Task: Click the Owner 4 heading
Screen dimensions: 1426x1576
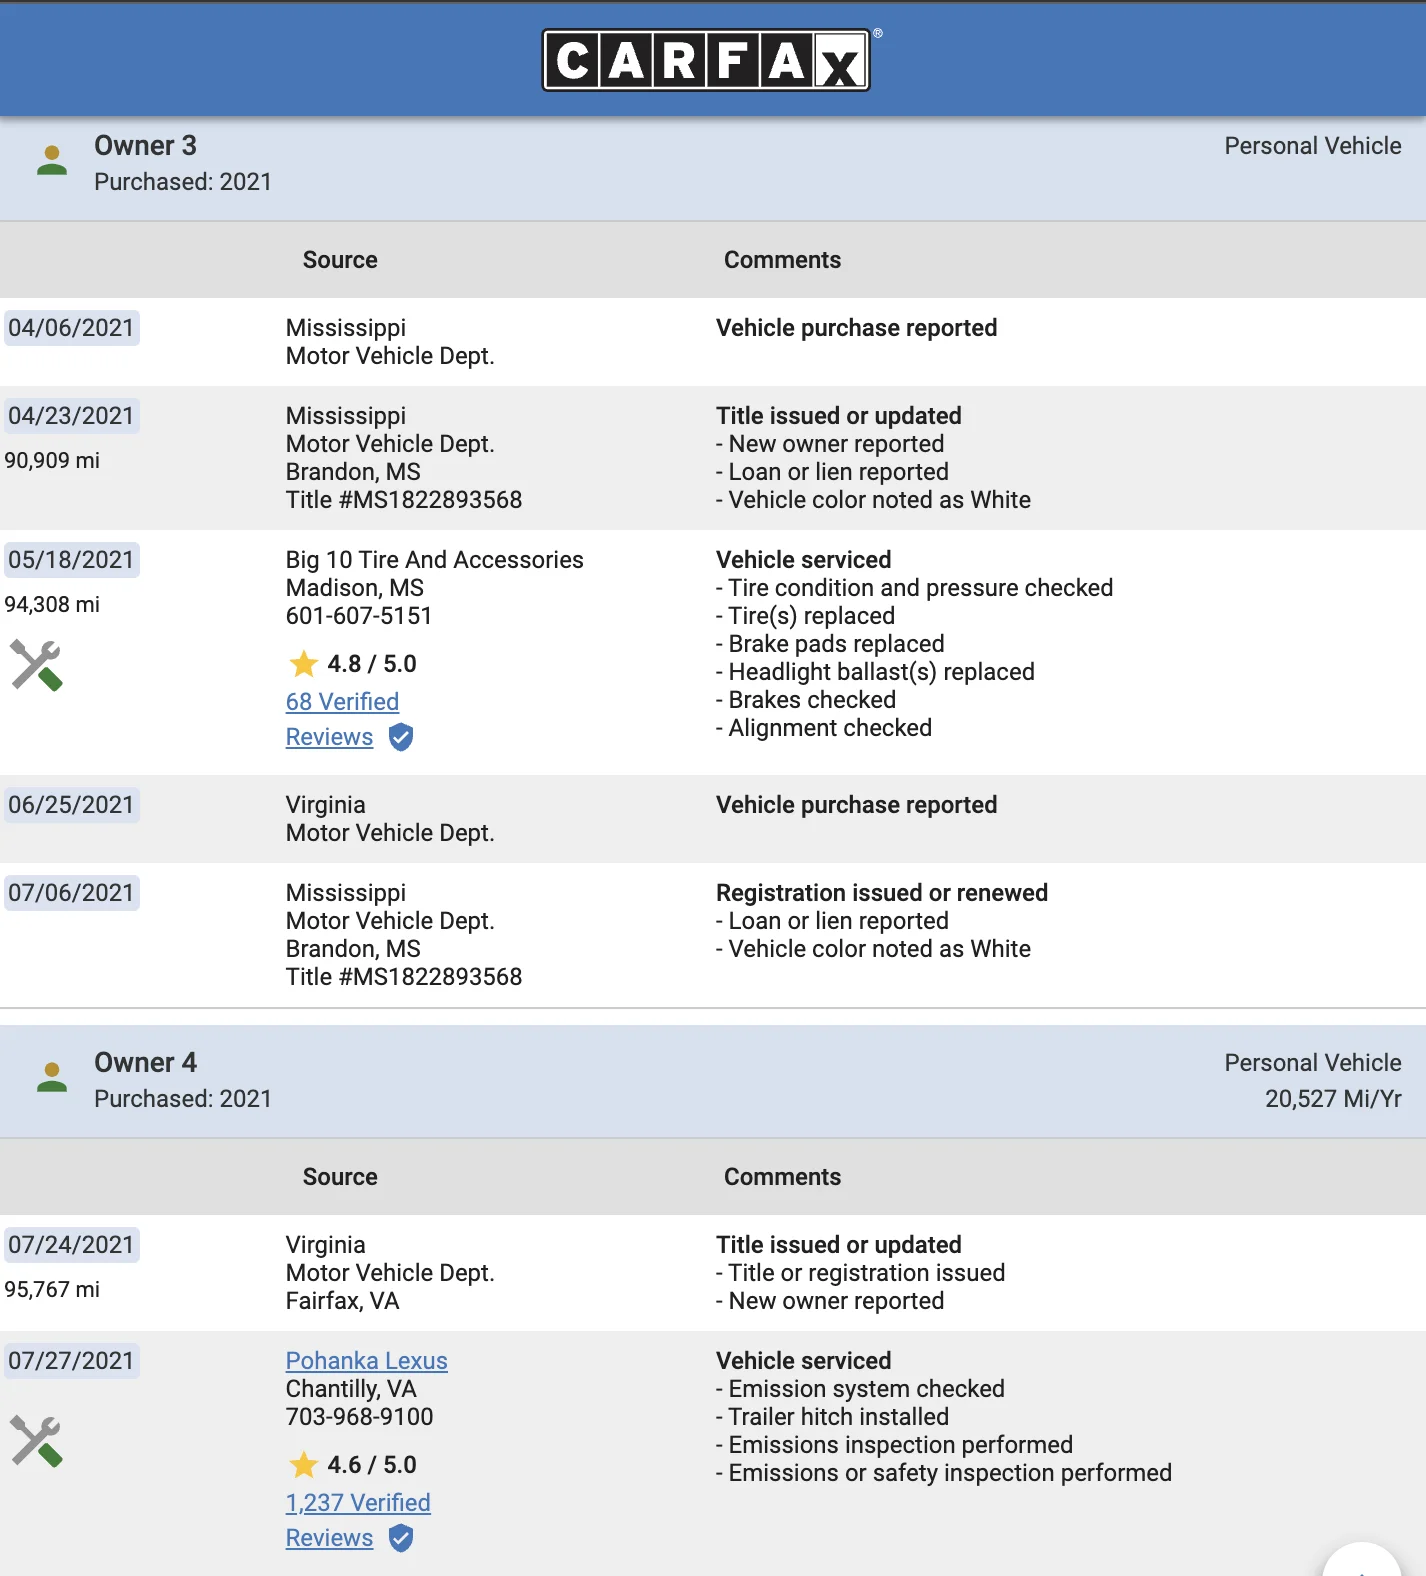Action: pyautogui.click(x=145, y=1063)
